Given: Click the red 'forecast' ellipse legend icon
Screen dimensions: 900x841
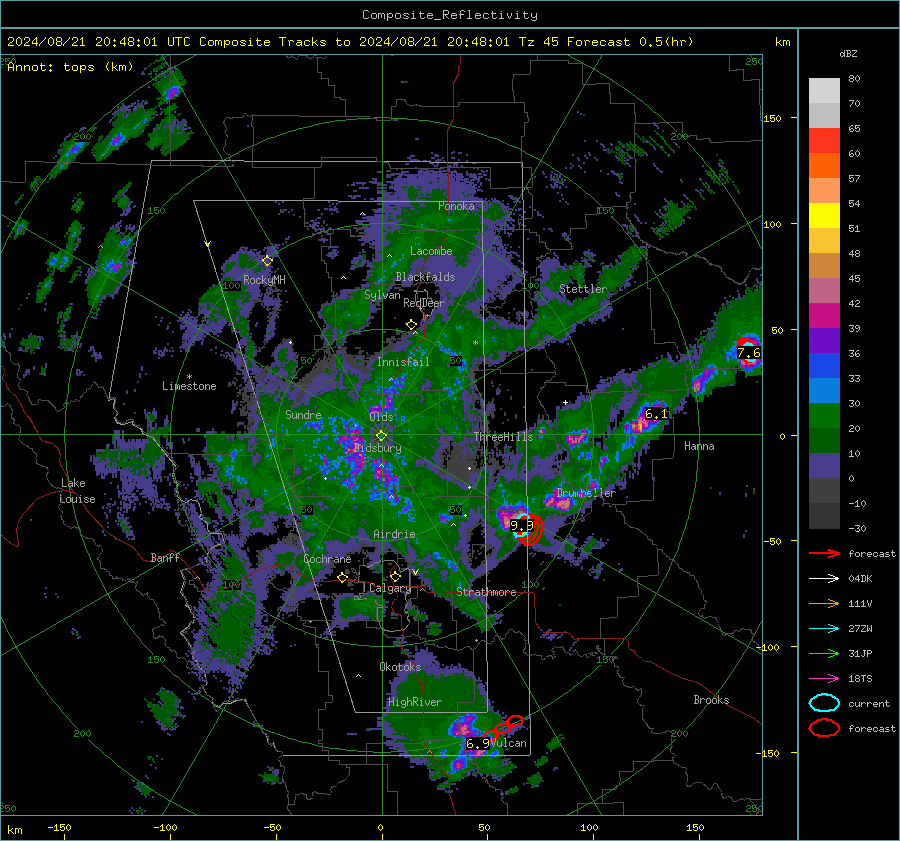Looking at the screenshot, I should click(824, 728).
